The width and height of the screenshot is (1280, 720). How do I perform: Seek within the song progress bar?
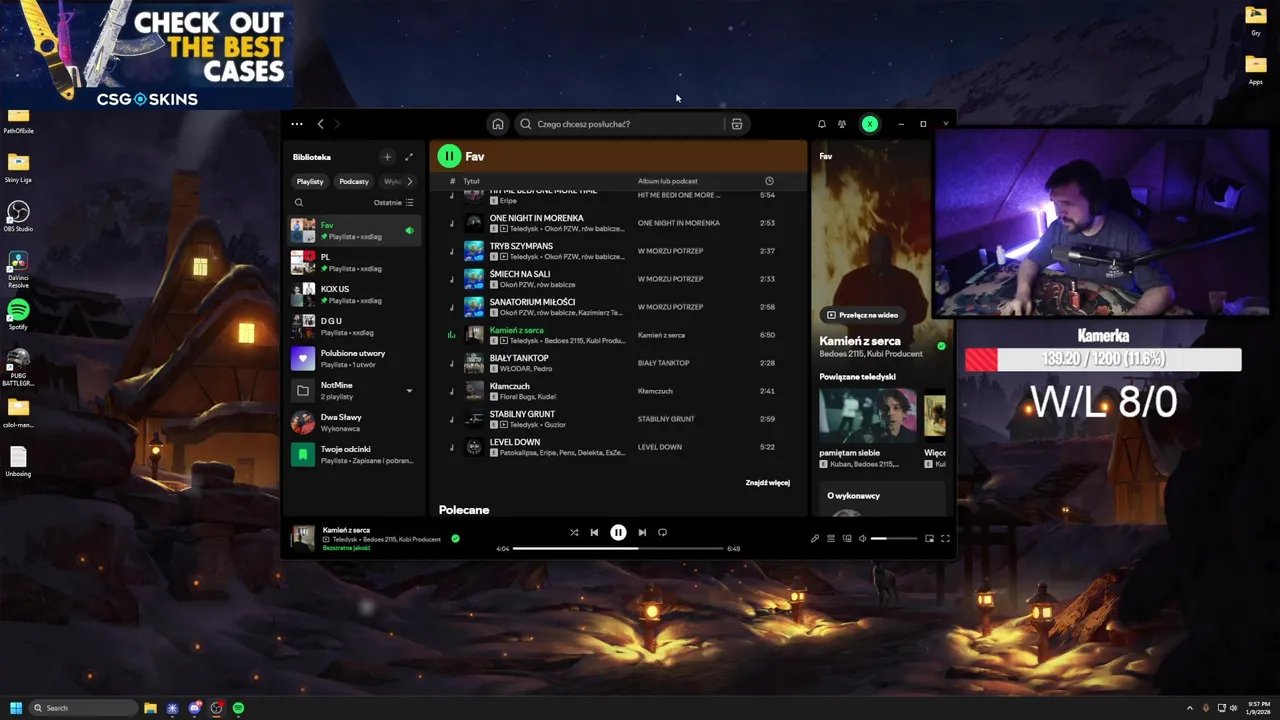point(618,548)
